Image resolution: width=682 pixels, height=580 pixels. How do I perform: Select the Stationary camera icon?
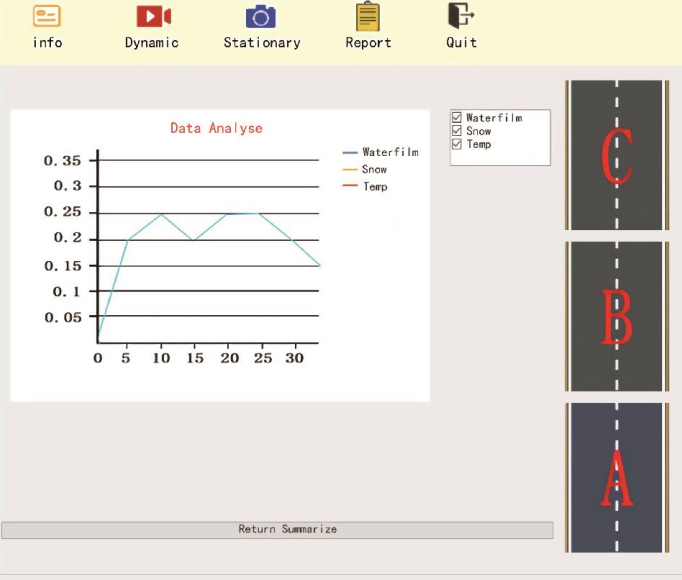[261, 16]
